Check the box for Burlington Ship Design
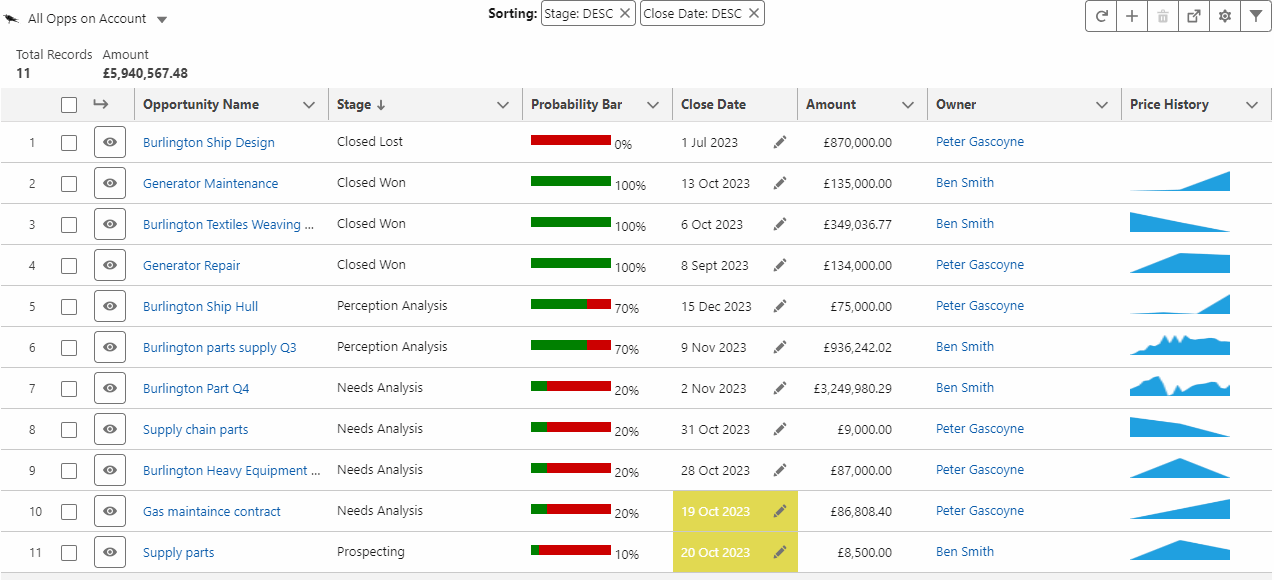This screenshot has height=580, width=1274. 69,143
